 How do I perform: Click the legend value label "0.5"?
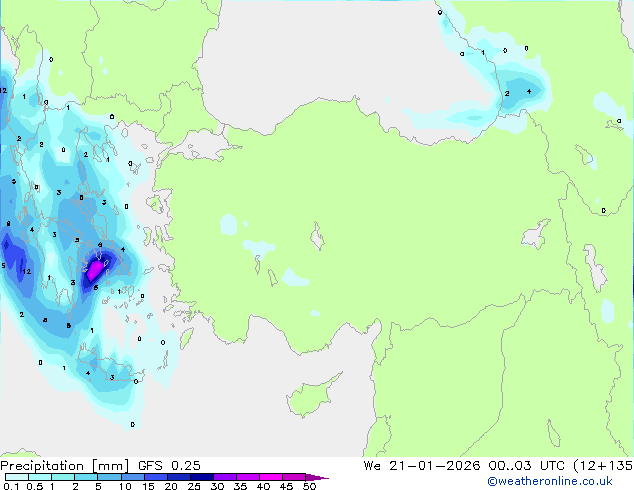(x=34, y=486)
